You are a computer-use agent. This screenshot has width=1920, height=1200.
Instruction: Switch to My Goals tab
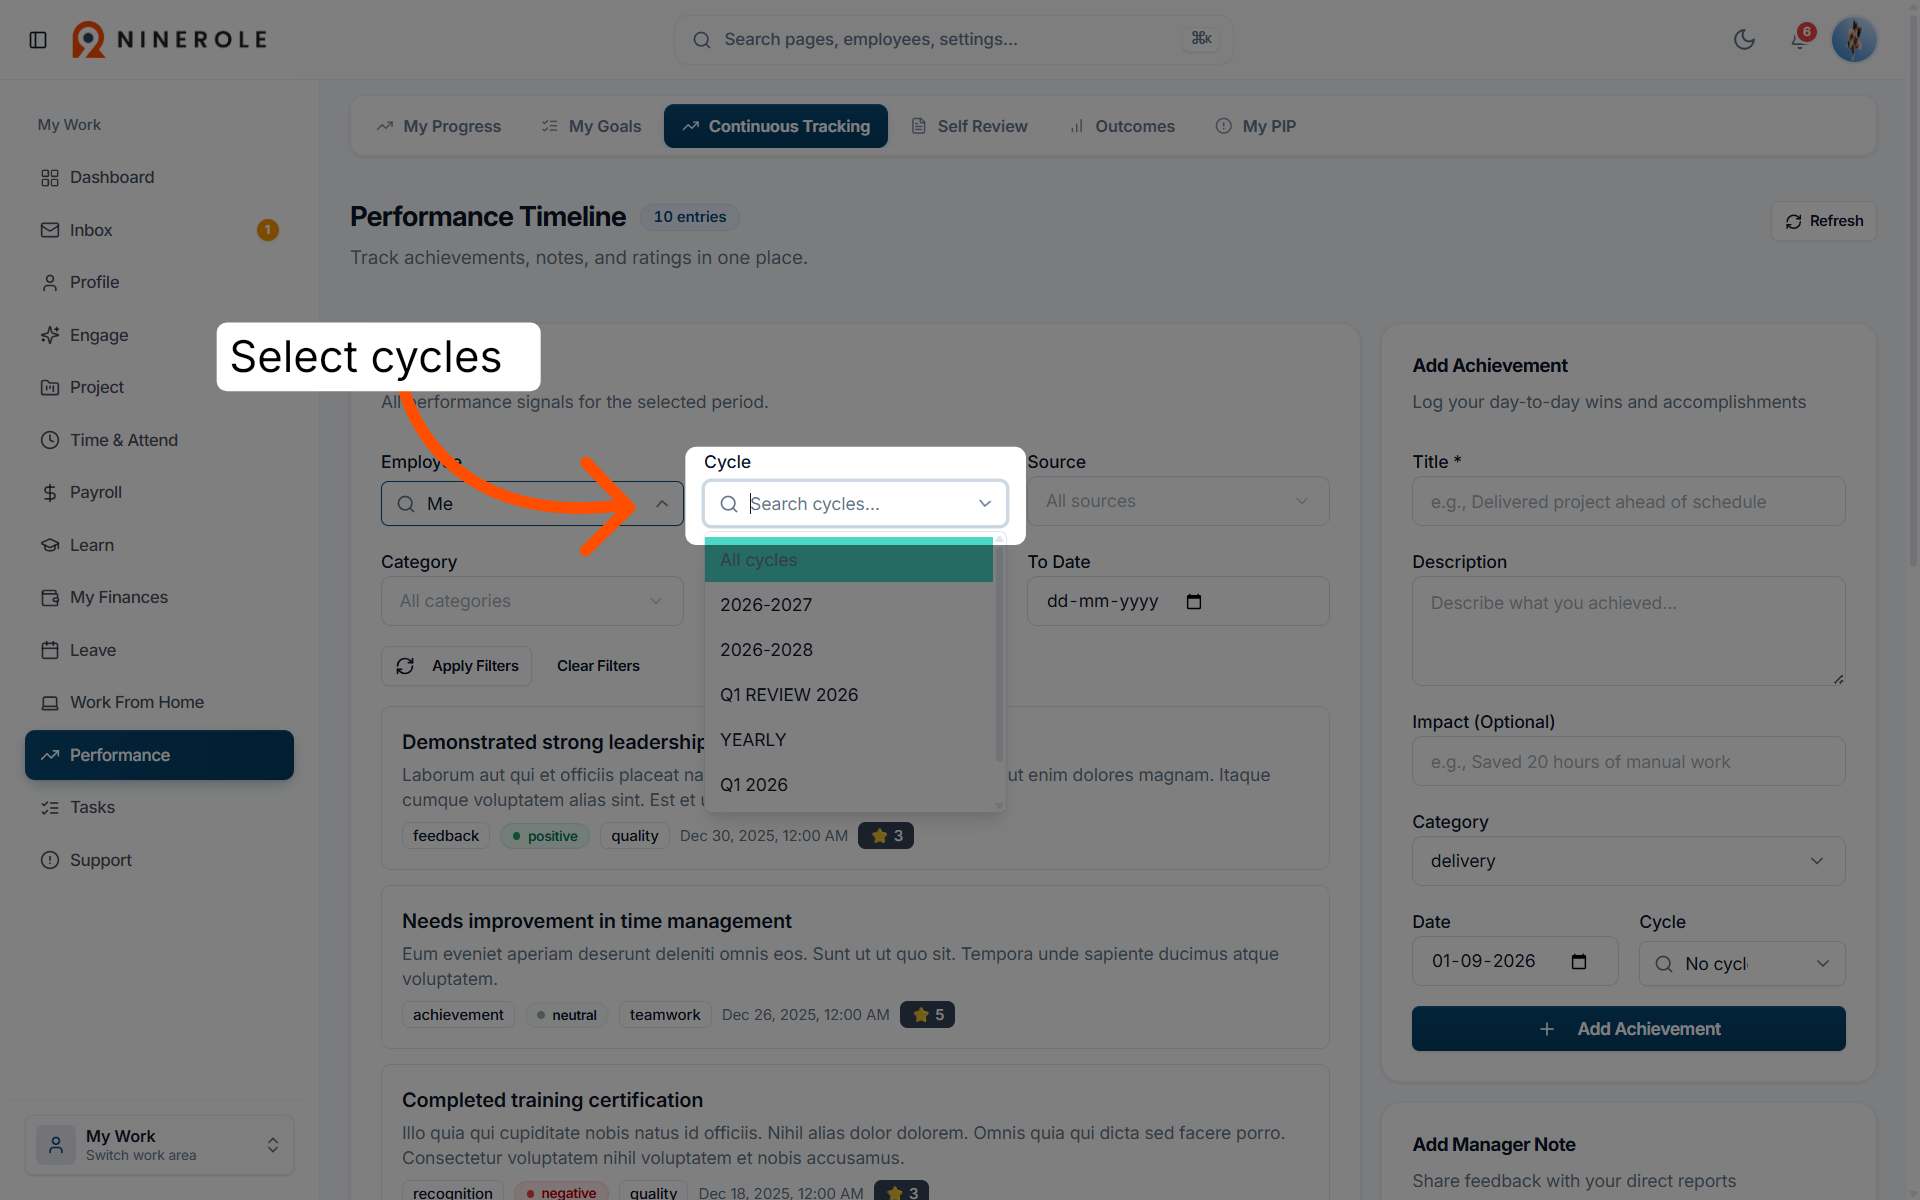[x=591, y=126]
